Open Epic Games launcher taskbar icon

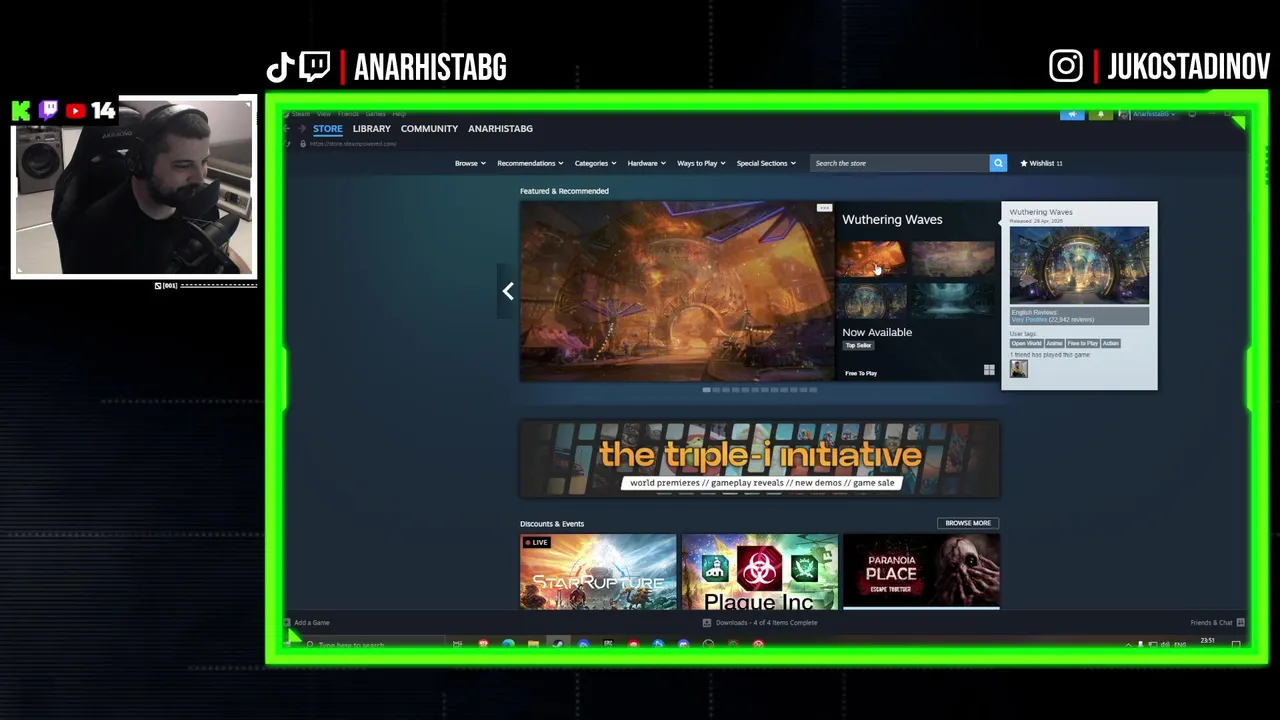click(x=608, y=644)
